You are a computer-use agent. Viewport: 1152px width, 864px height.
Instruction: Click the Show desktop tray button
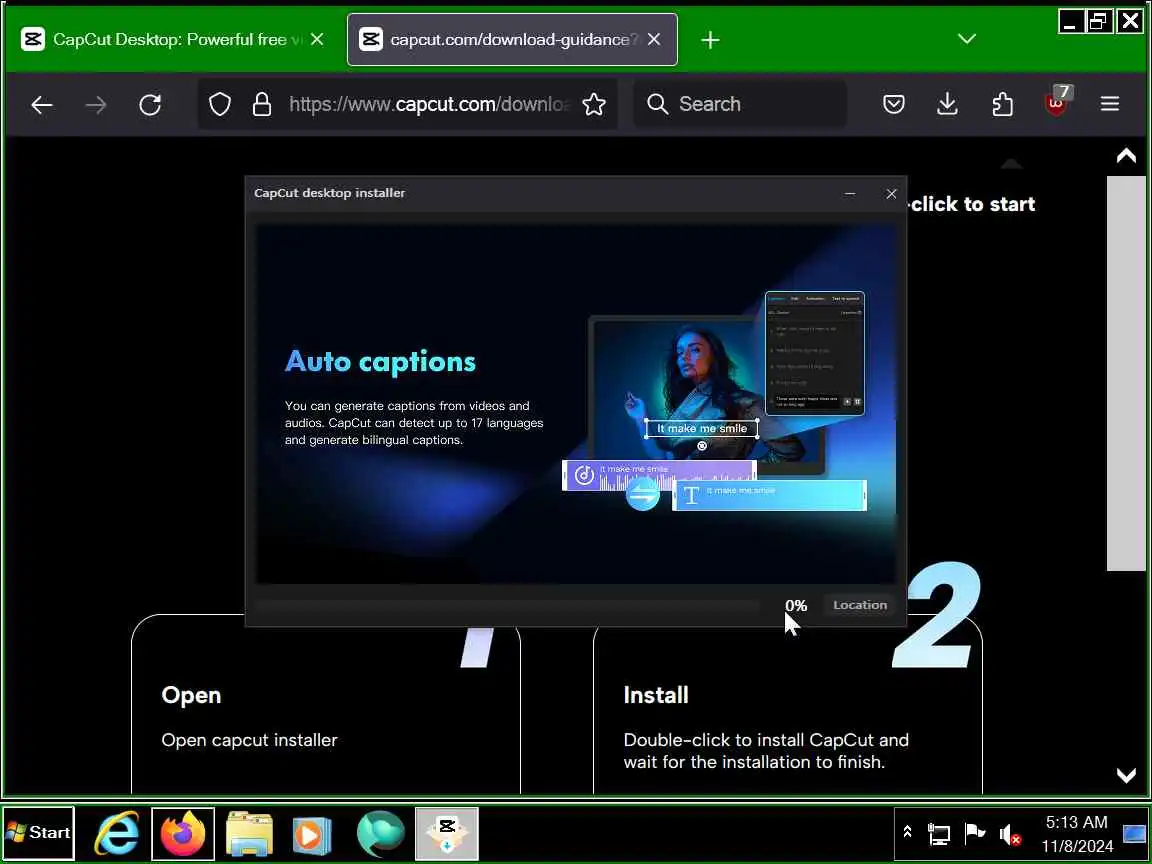coord(1134,833)
